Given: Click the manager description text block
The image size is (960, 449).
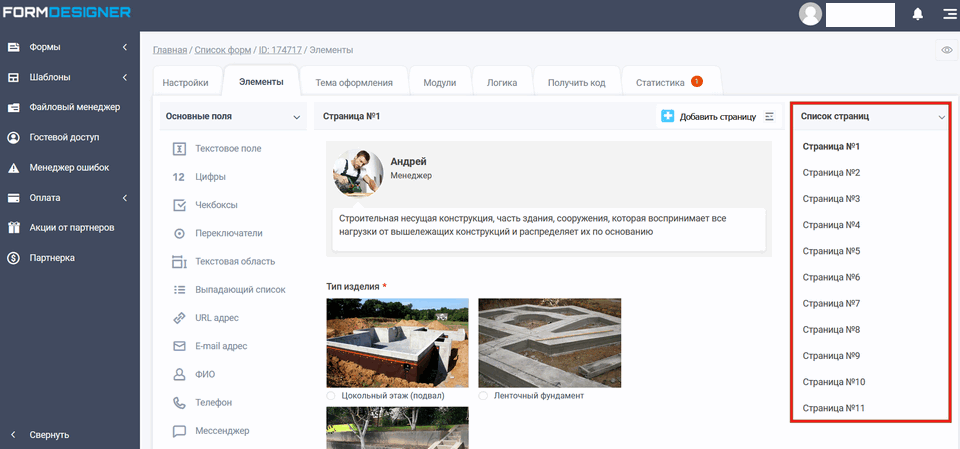Looking at the screenshot, I should point(549,228).
